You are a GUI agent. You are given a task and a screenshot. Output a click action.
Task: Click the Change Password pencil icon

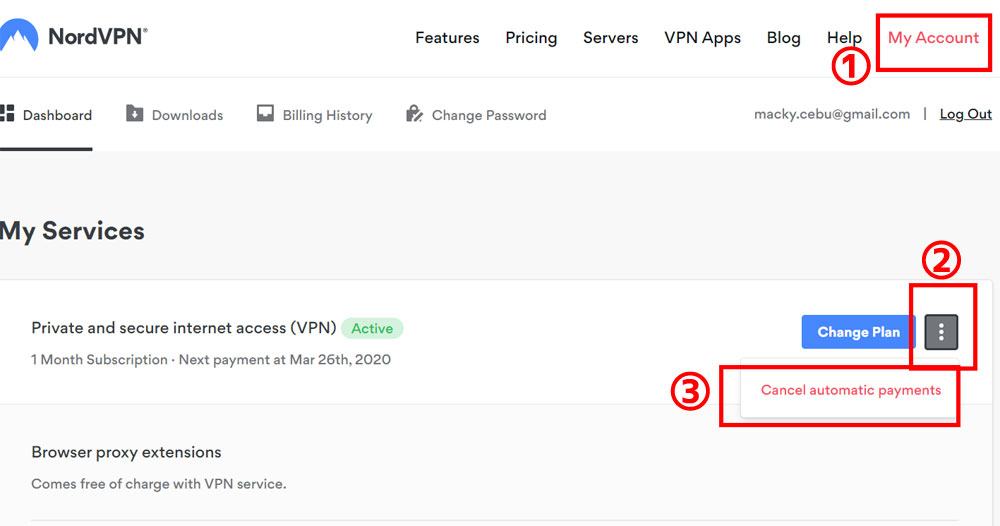point(414,114)
